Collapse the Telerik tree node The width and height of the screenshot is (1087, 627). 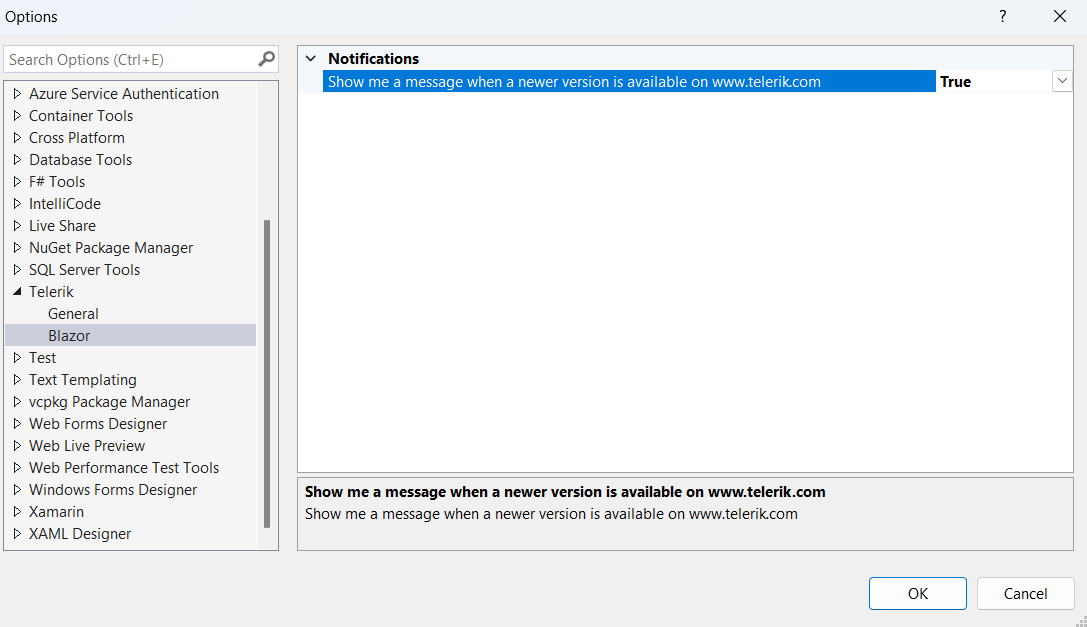pyautogui.click(x=17, y=292)
